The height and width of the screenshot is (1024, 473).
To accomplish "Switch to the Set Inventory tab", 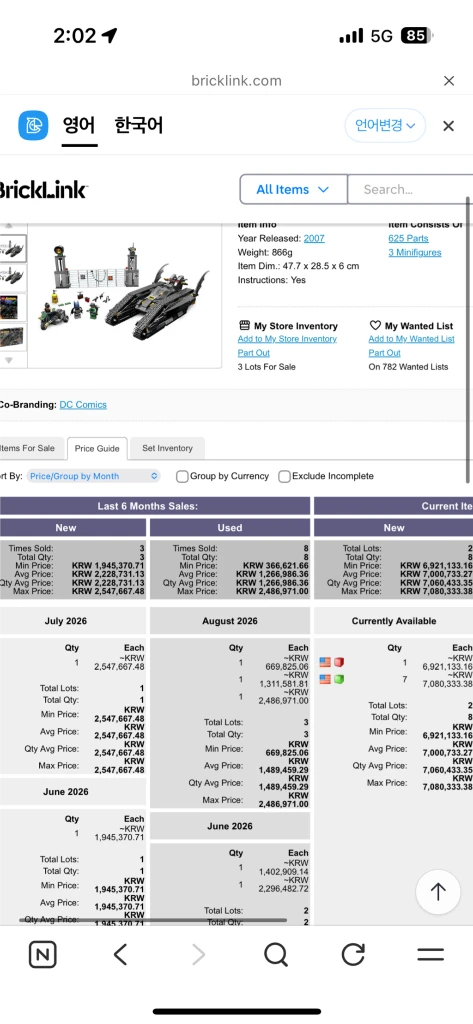I will [167, 448].
